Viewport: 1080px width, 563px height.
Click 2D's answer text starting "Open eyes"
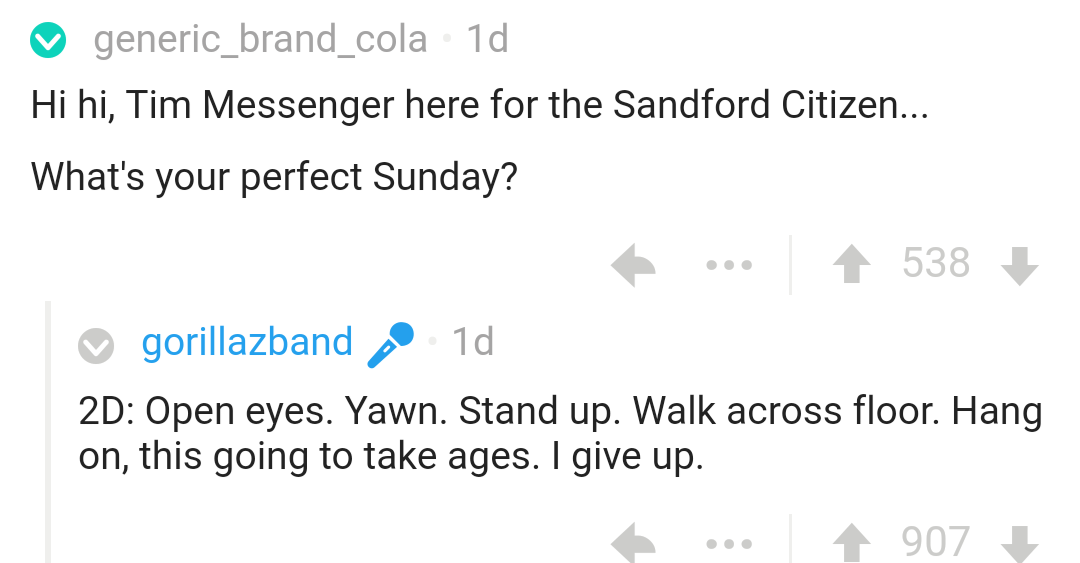click(560, 433)
